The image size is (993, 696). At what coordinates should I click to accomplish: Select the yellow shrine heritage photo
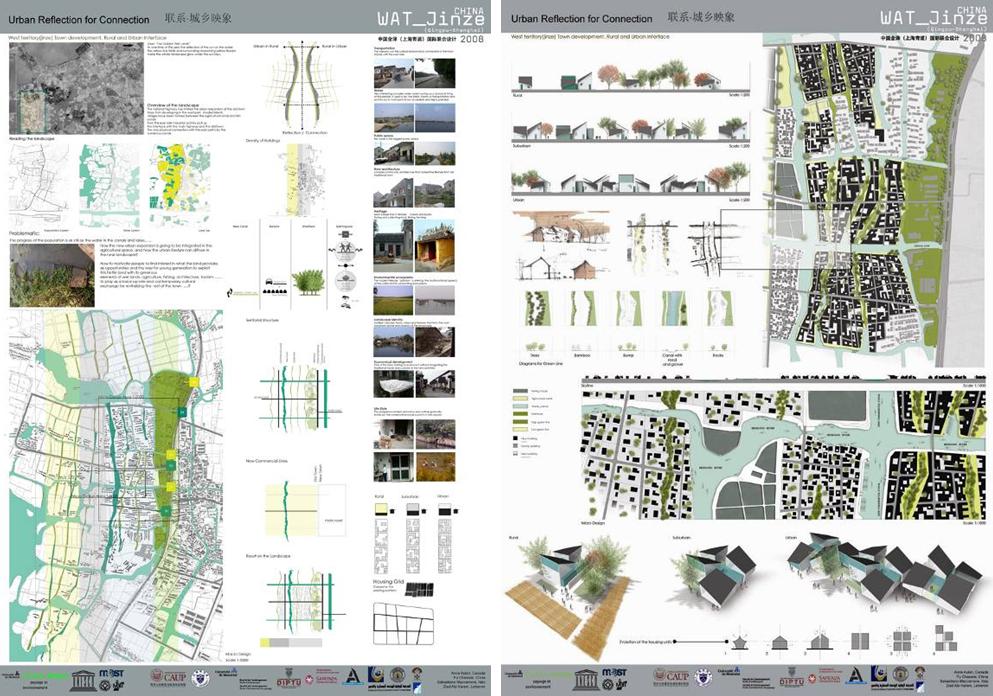435,246
